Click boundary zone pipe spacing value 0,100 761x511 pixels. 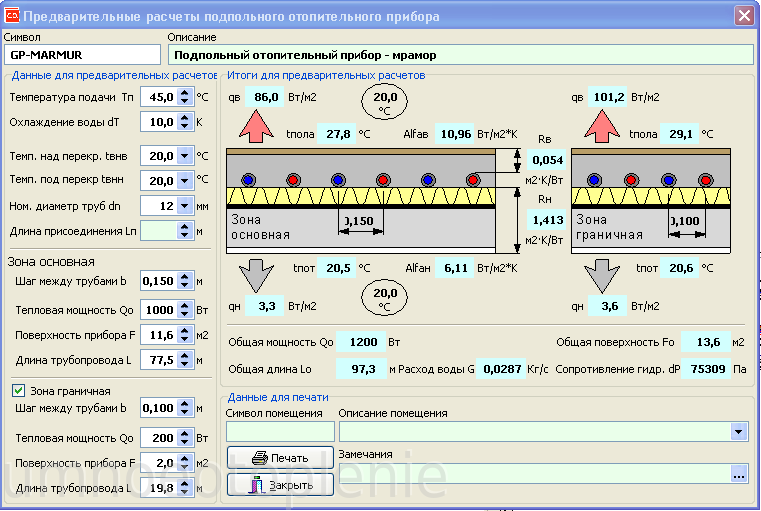click(x=159, y=408)
